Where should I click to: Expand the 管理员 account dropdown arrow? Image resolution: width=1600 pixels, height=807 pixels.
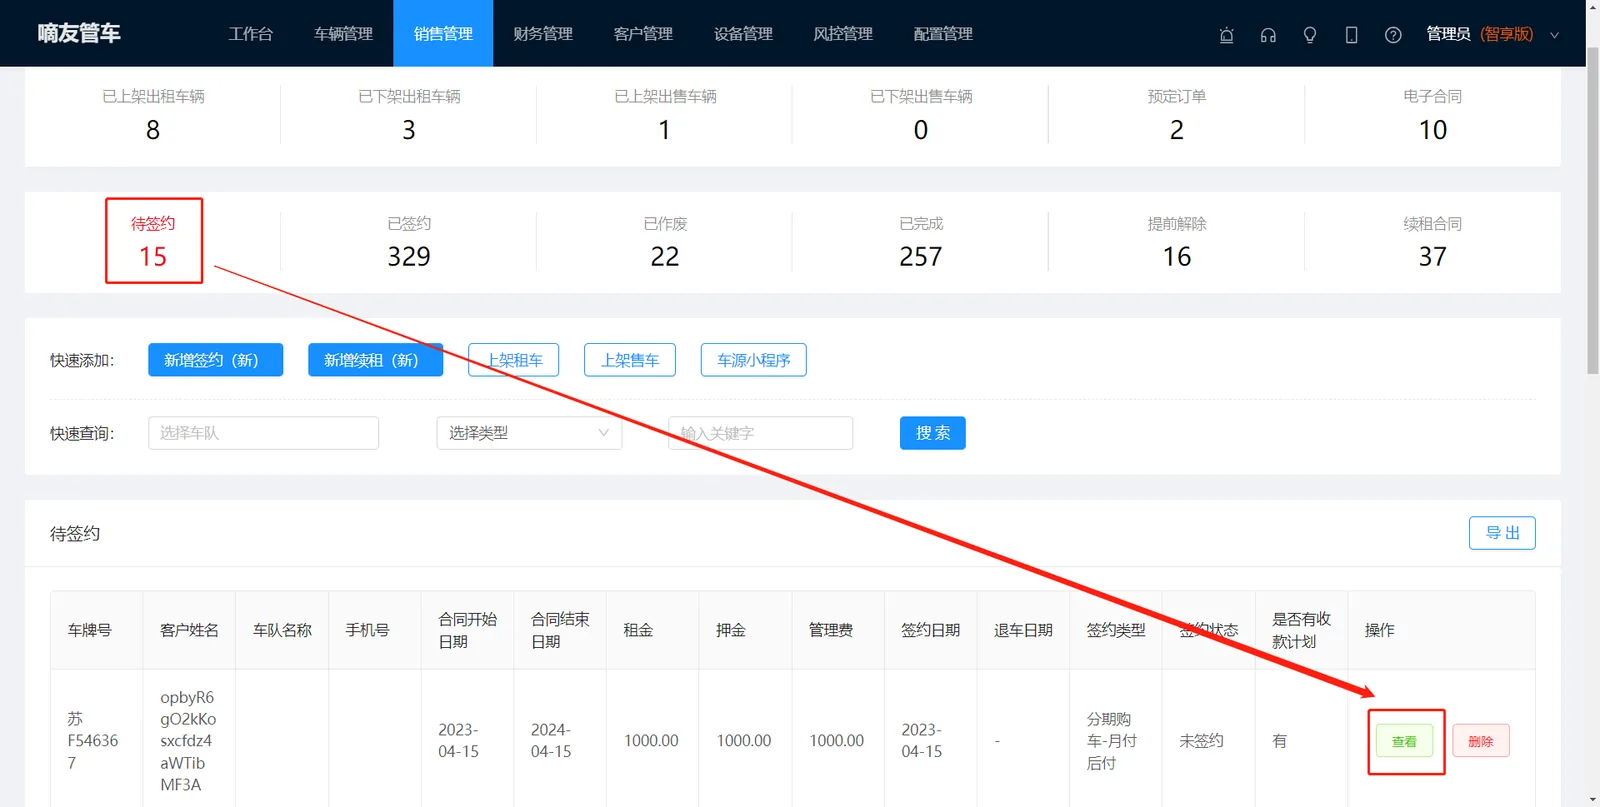pyautogui.click(x=1554, y=35)
